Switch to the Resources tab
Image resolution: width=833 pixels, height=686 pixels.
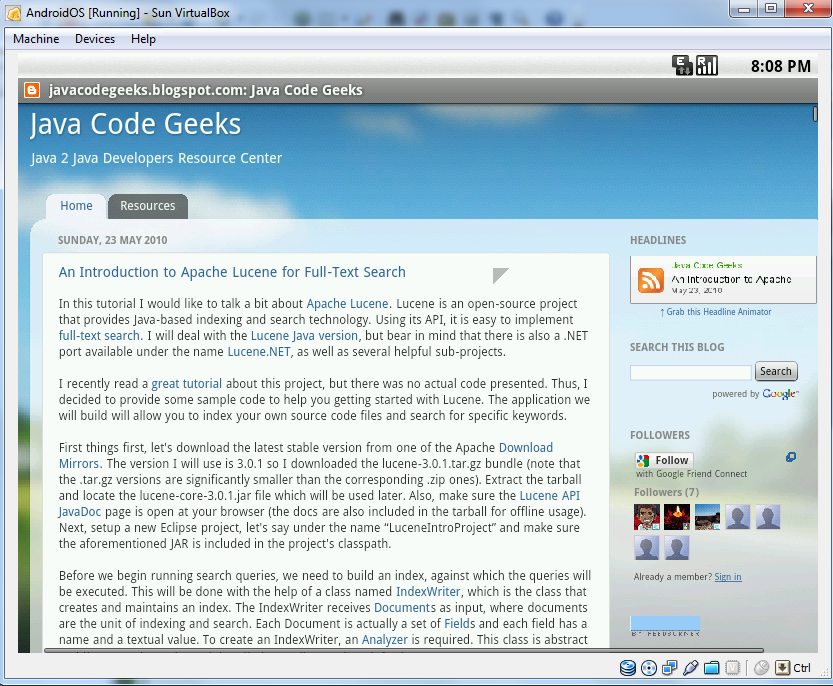147,206
